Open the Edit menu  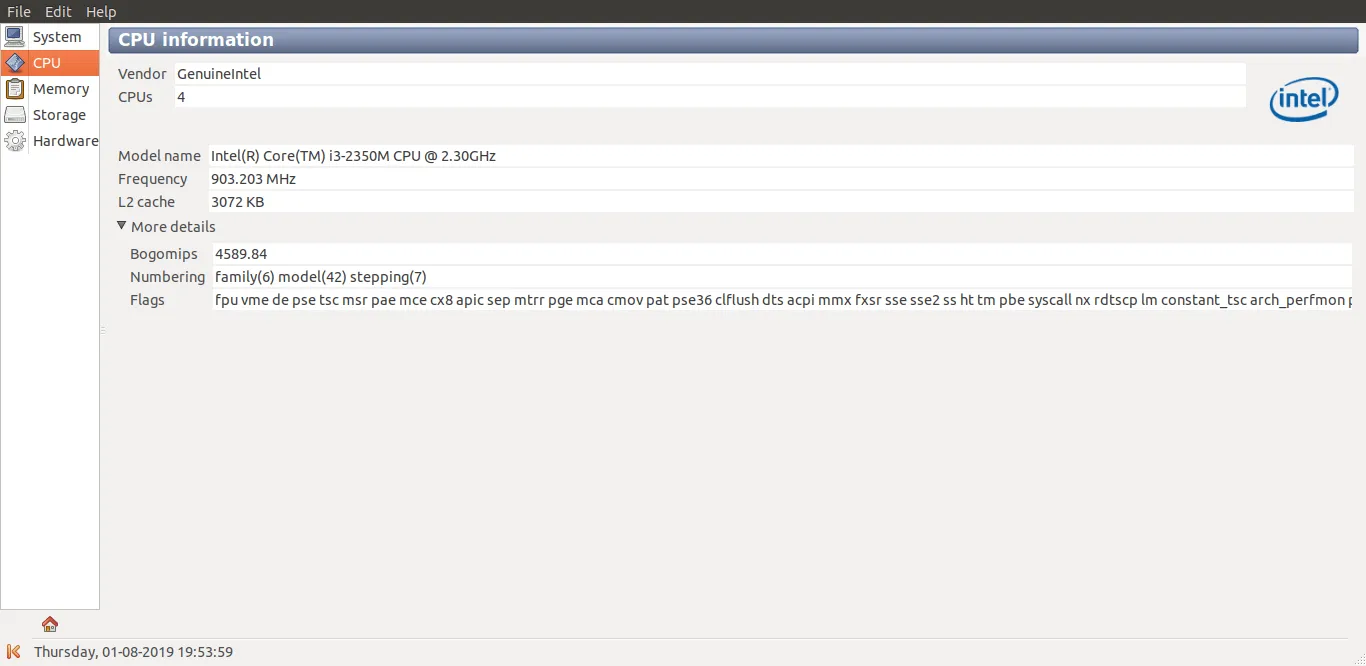pyautogui.click(x=58, y=12)
